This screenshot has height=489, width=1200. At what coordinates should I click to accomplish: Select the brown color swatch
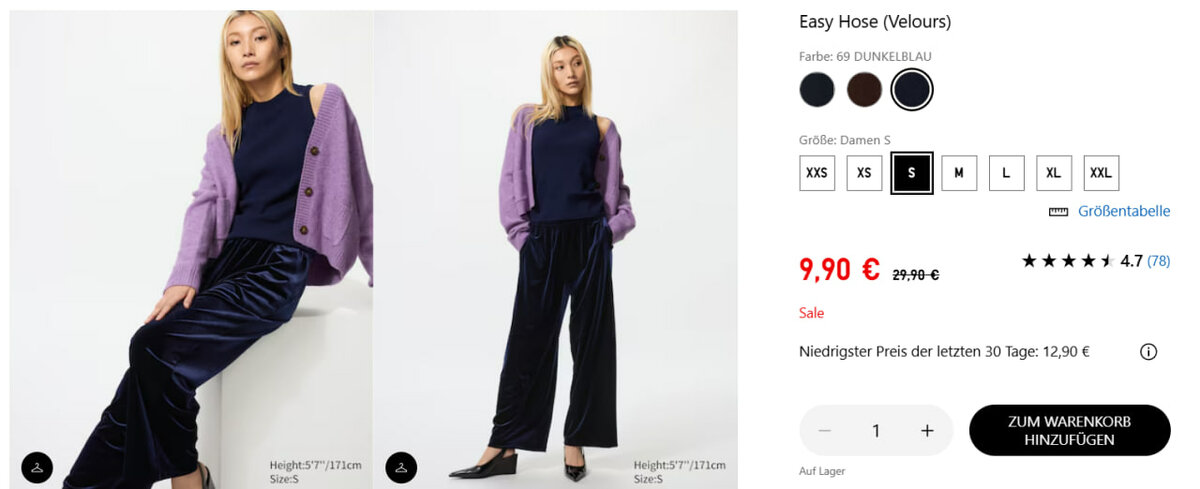click(864, 90)
